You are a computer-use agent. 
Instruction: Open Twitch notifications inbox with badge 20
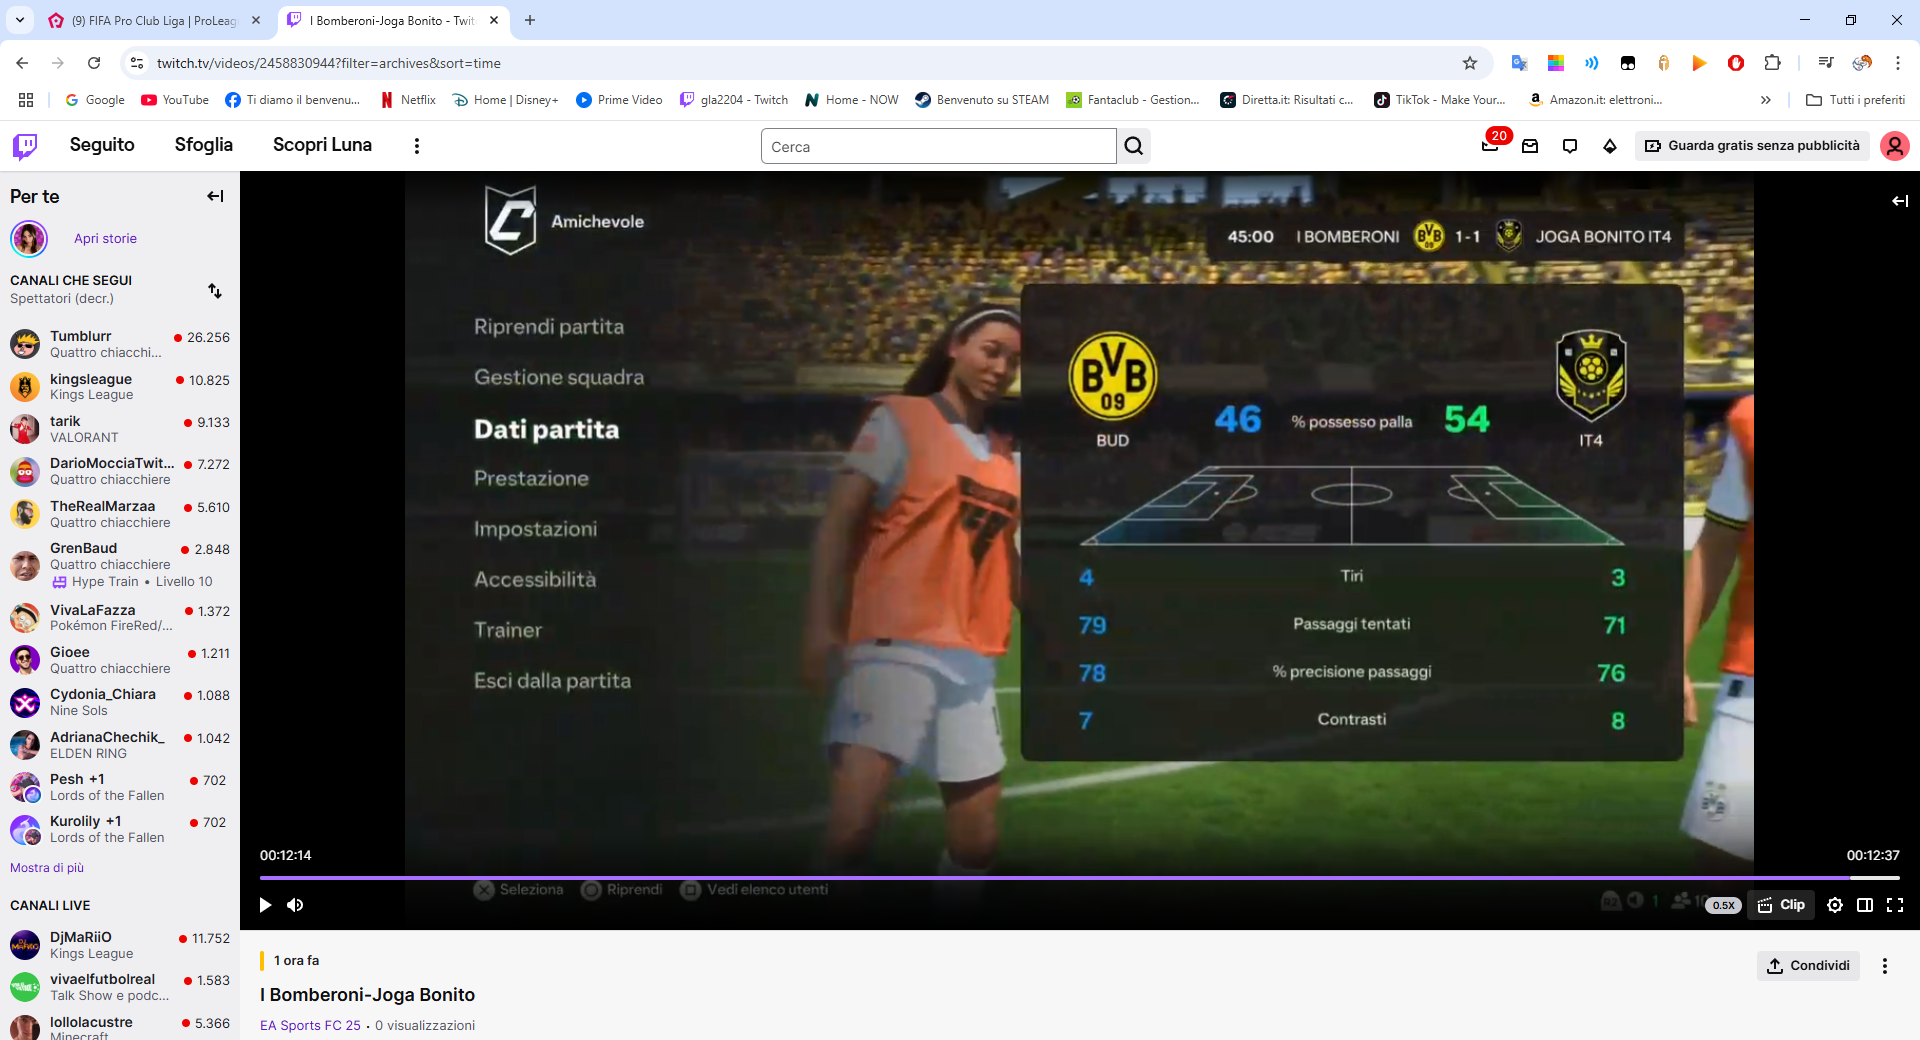point(1490,145)
